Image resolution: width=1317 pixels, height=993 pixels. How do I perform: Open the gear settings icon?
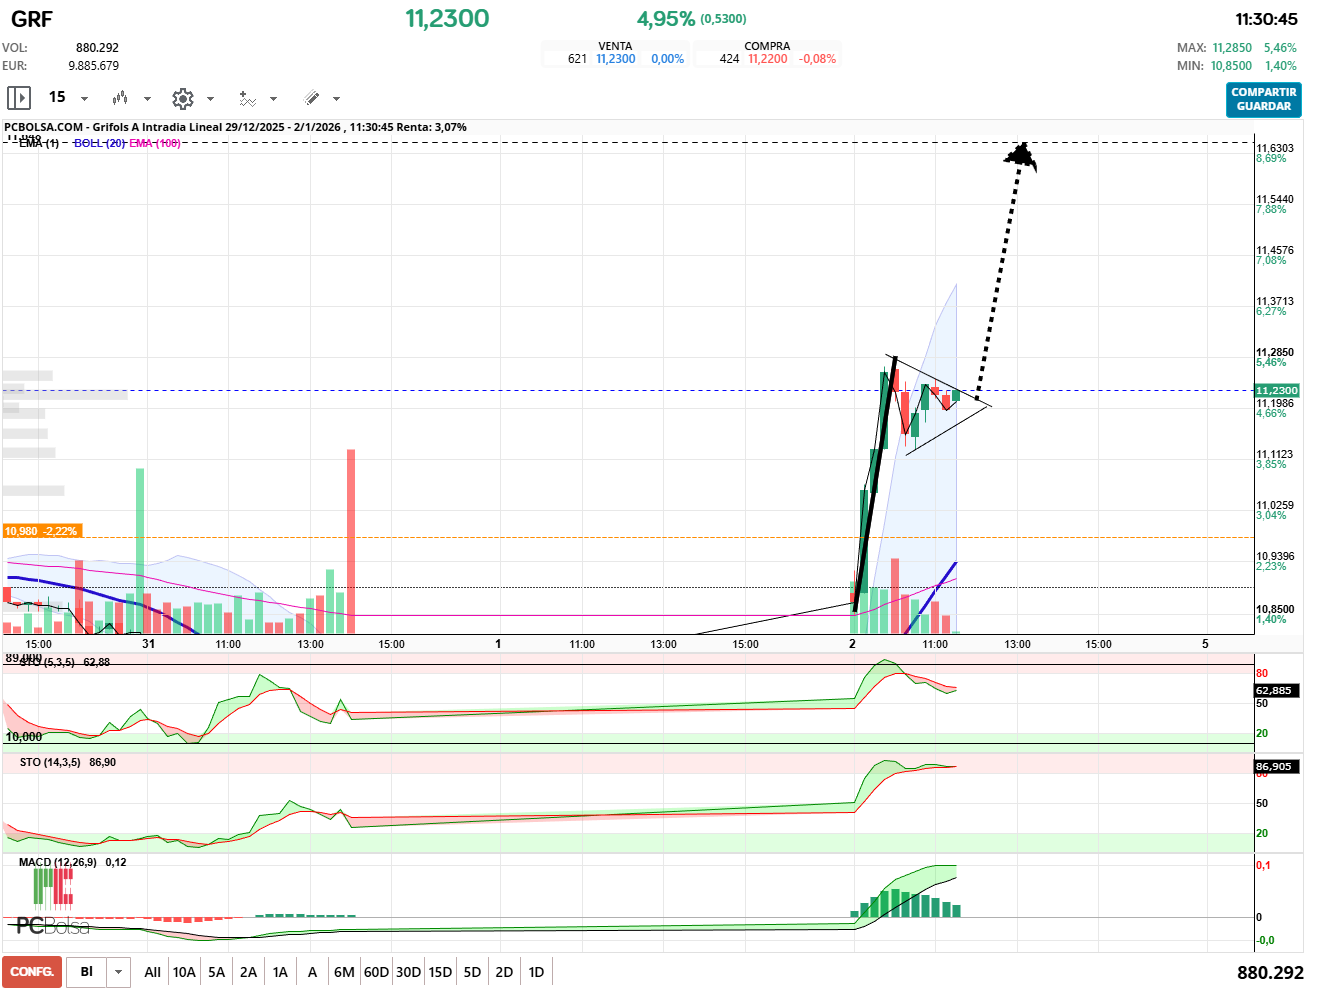pos(182,98)
